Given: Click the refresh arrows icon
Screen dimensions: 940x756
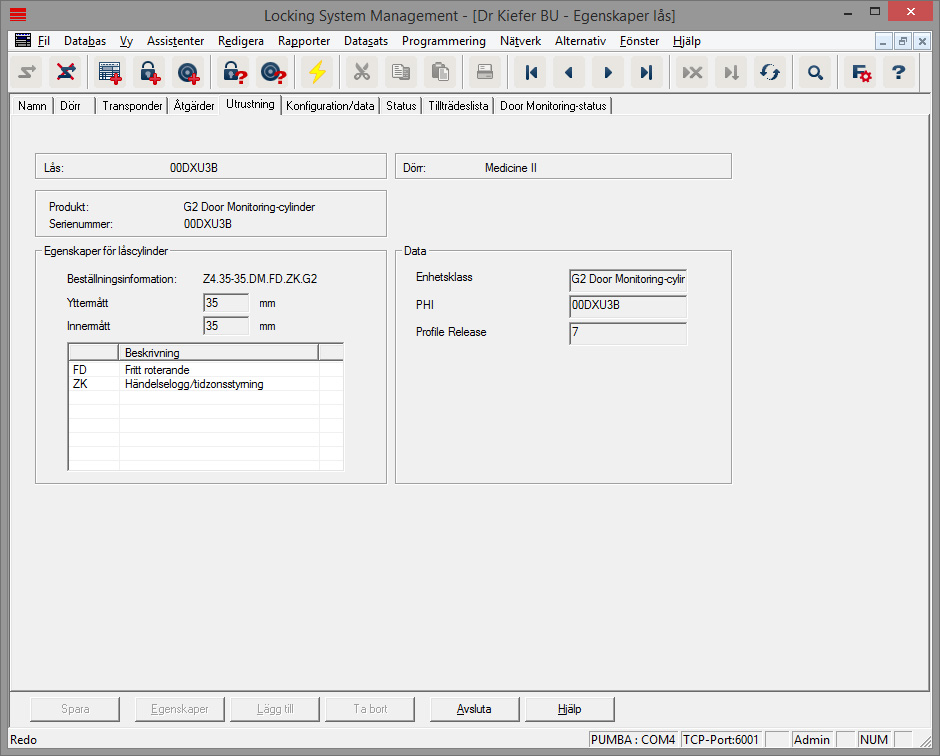Looking at the screenshot, I should click(x=769, y=72).
